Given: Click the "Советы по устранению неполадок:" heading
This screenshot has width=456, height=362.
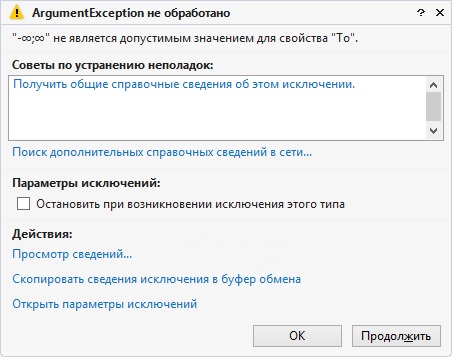Looking at the screenshot, I should pos(113,65).
